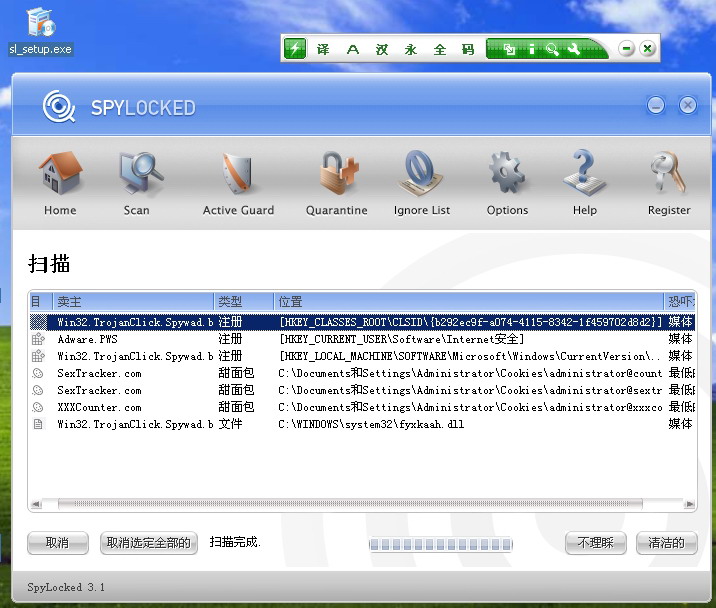Click the wrench tool icon in green toolbar
Viewport: 716px width, 608px height.
pos(574,49)
